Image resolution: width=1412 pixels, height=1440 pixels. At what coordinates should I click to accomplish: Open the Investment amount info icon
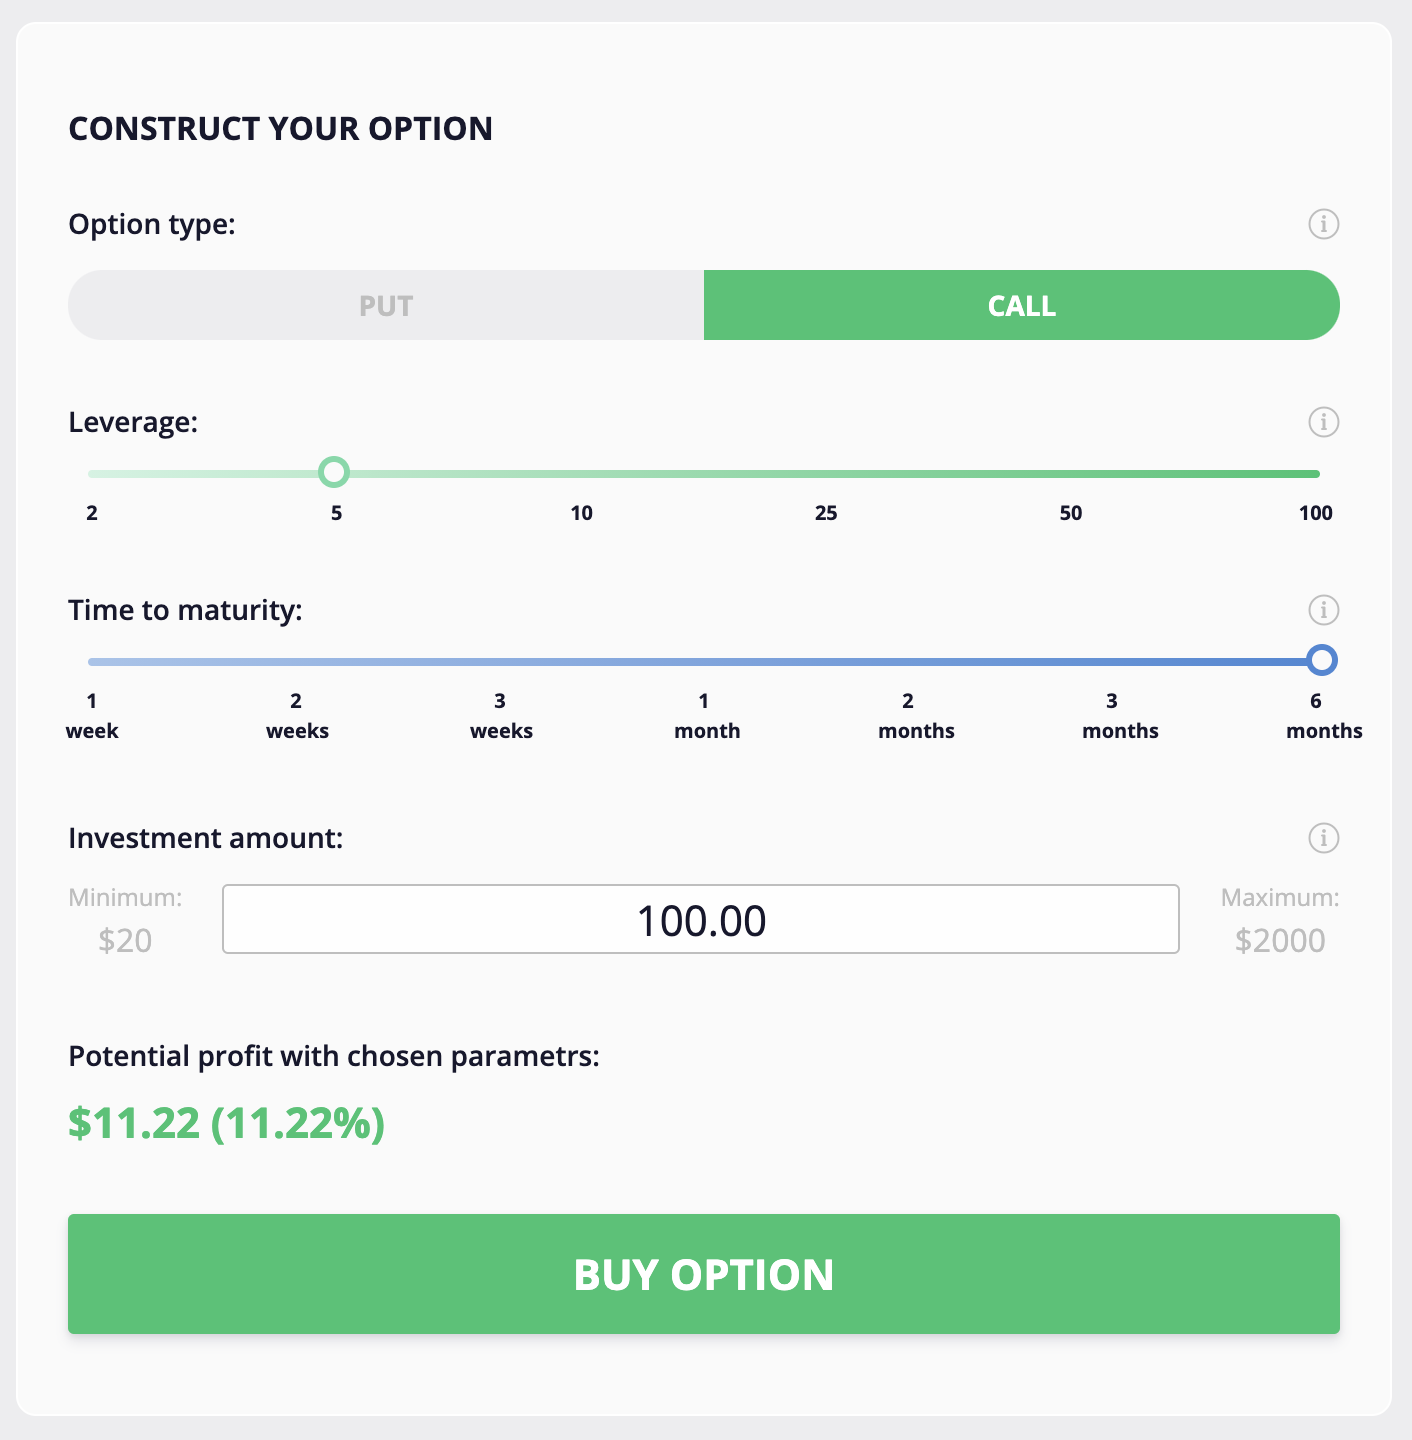1323,838
